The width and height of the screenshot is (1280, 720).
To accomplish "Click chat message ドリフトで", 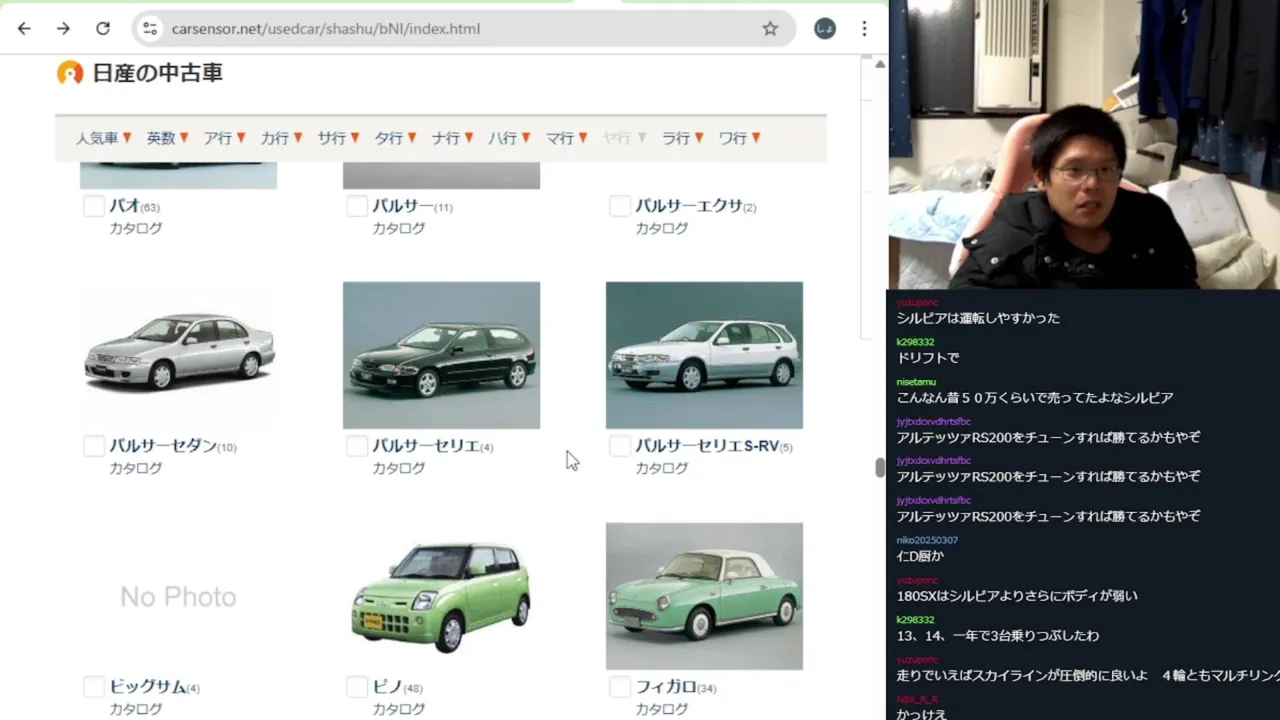I will 928,357.
